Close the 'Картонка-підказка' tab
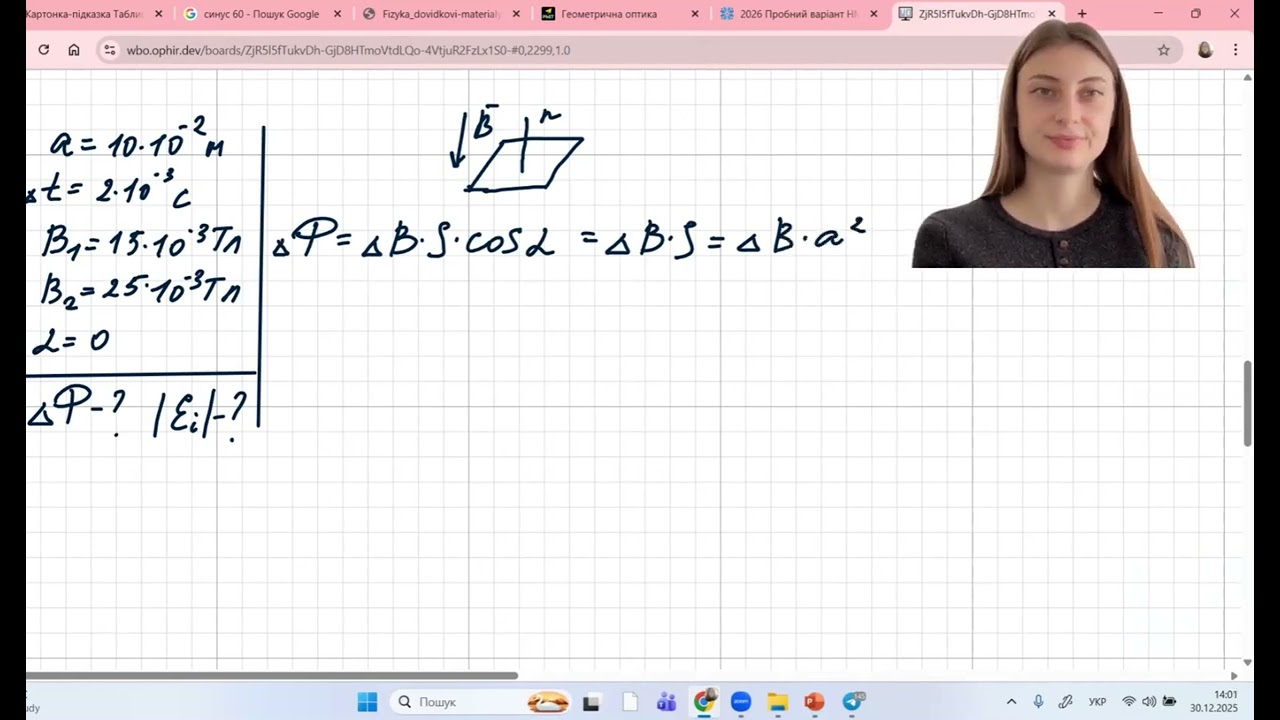Image resolution: width=1280 pixels, height=720 pixels. click(158, 14)
